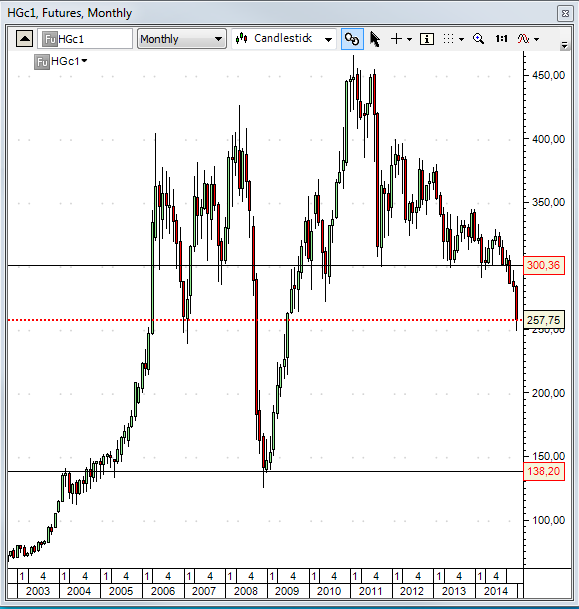The image size is (579, 609).
Task: Click the 2014 year label on time axis
Action: 496,591
